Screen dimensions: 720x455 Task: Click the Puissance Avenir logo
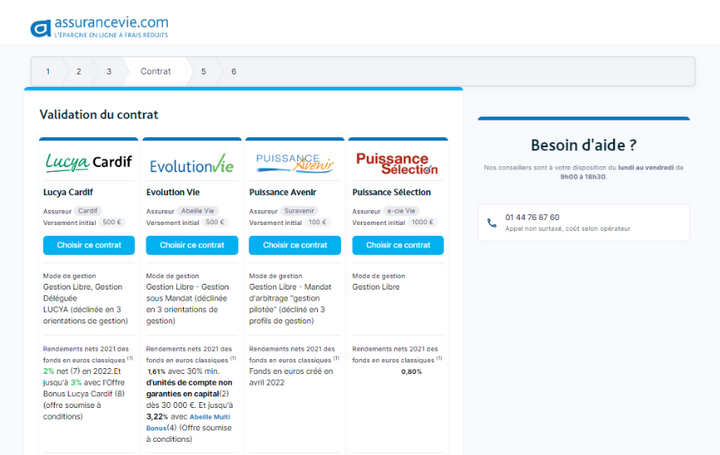(294, 163)
